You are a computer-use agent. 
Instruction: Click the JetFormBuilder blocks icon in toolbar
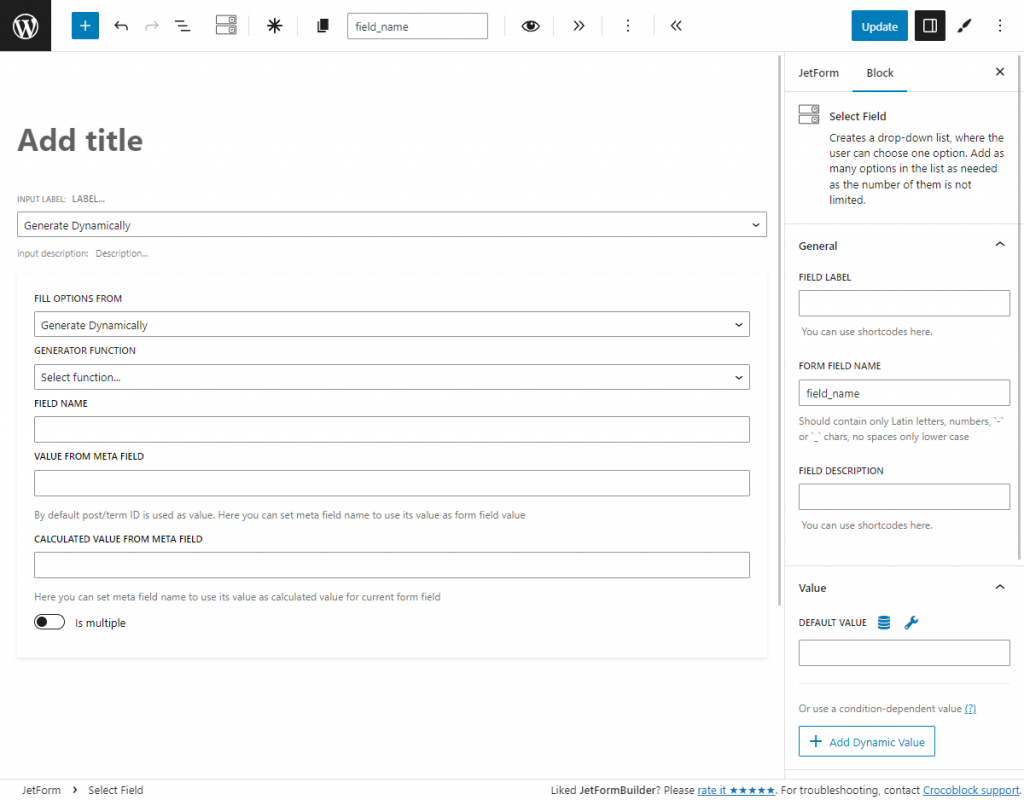pyautogui.click(x=225, y=25)
